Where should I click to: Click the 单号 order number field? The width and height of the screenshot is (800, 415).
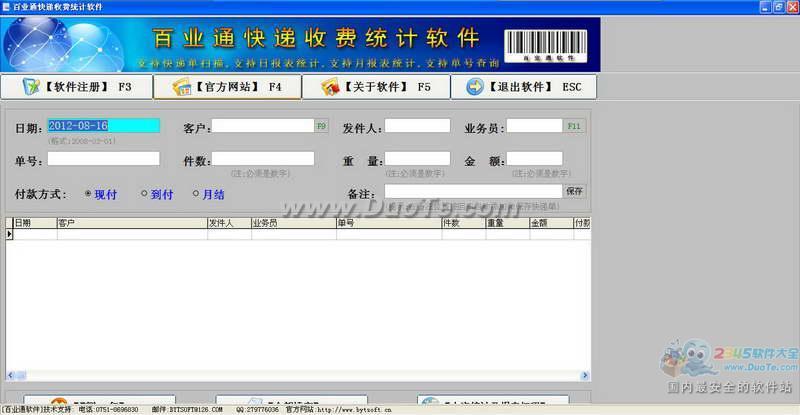(x=104, y=159)
